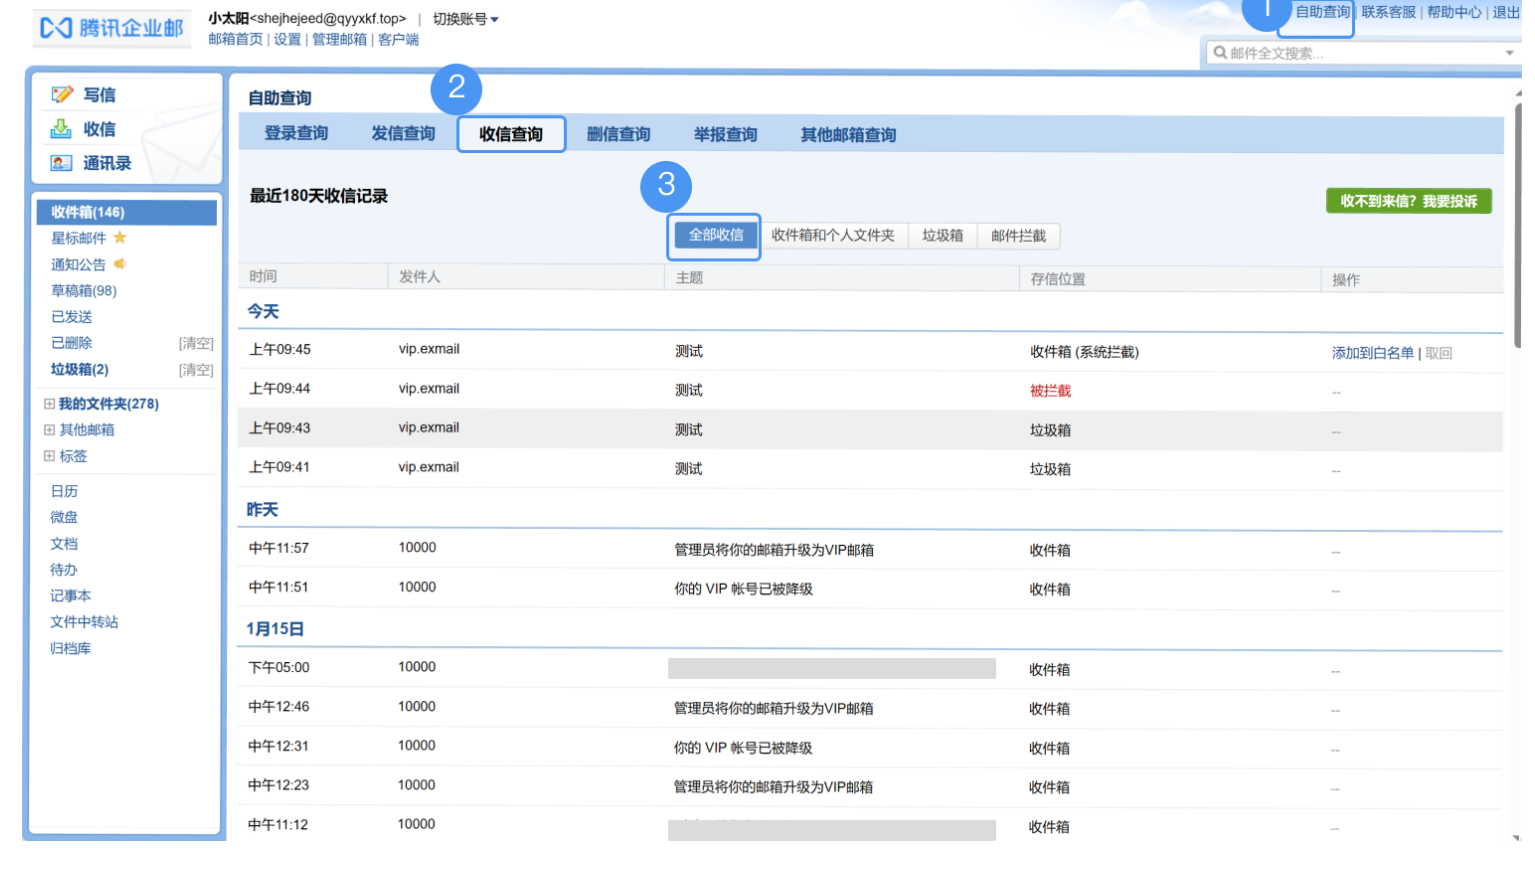Click the 收不到来信？我要投诉 green button
The width and height of the screenshot is (1535, 877).
1408,200
